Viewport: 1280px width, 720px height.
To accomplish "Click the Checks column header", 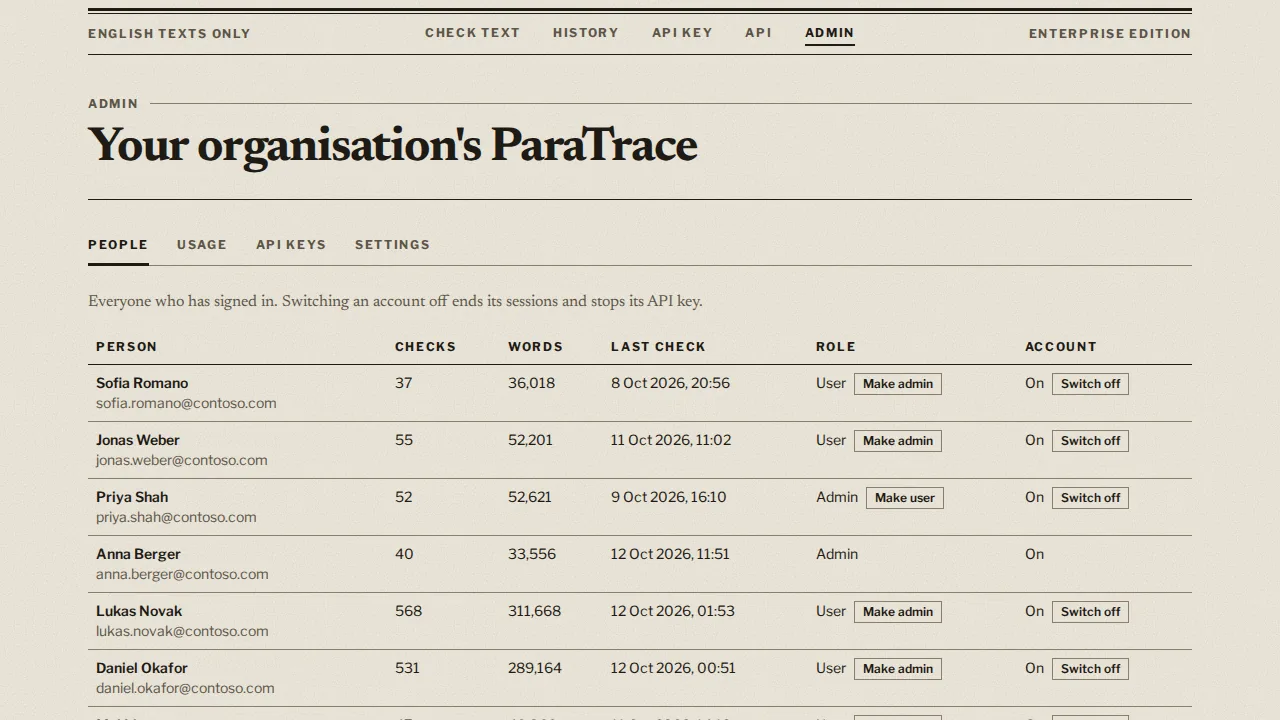I will [x=426, y=347].
